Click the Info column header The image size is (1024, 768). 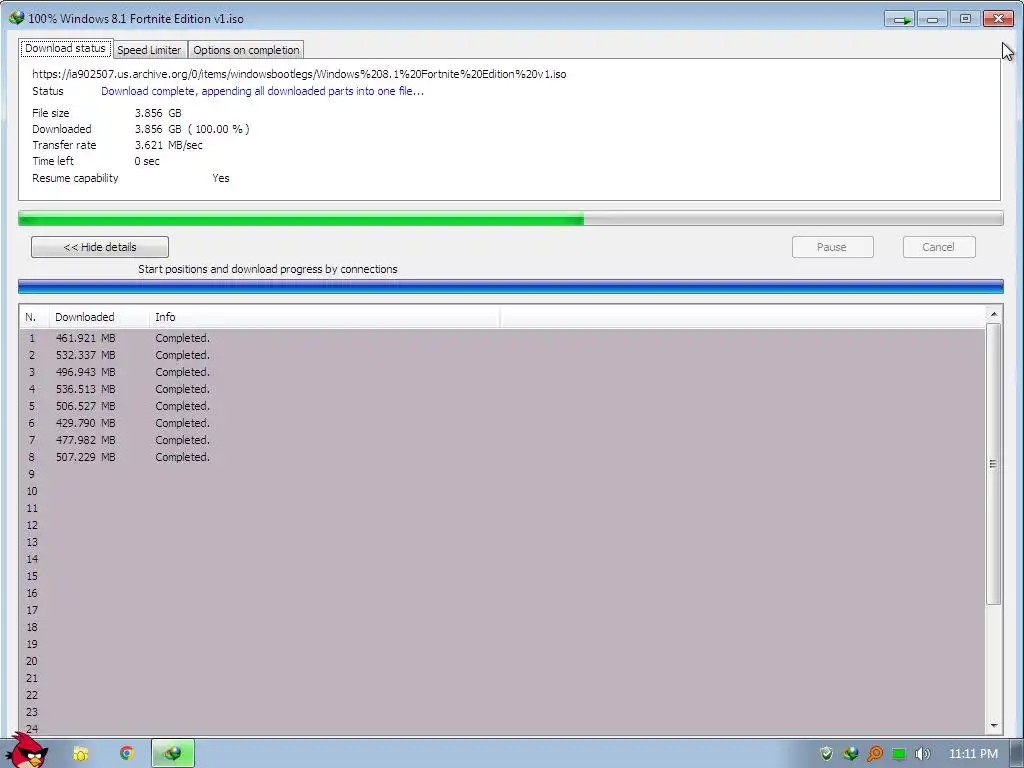point(325,317)
